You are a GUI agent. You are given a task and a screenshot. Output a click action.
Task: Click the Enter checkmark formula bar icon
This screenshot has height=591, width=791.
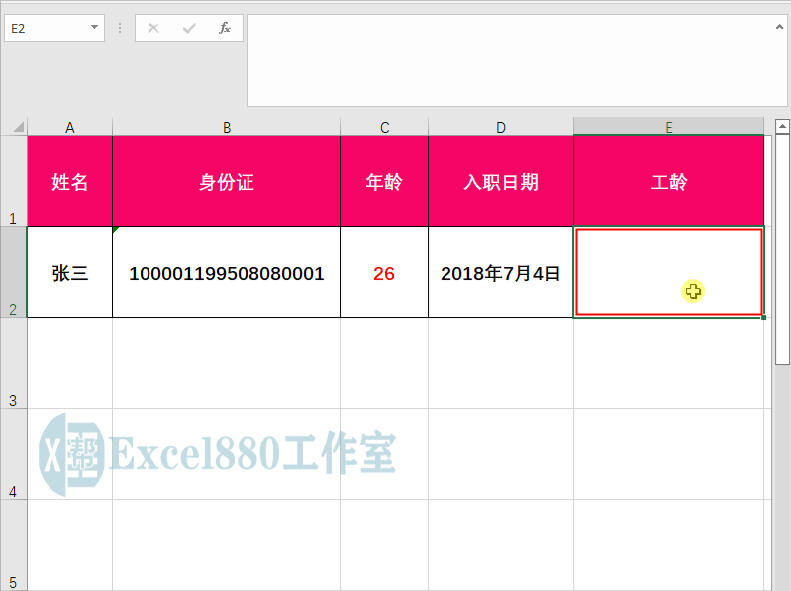pyautogui.click(x=189, y=28)
